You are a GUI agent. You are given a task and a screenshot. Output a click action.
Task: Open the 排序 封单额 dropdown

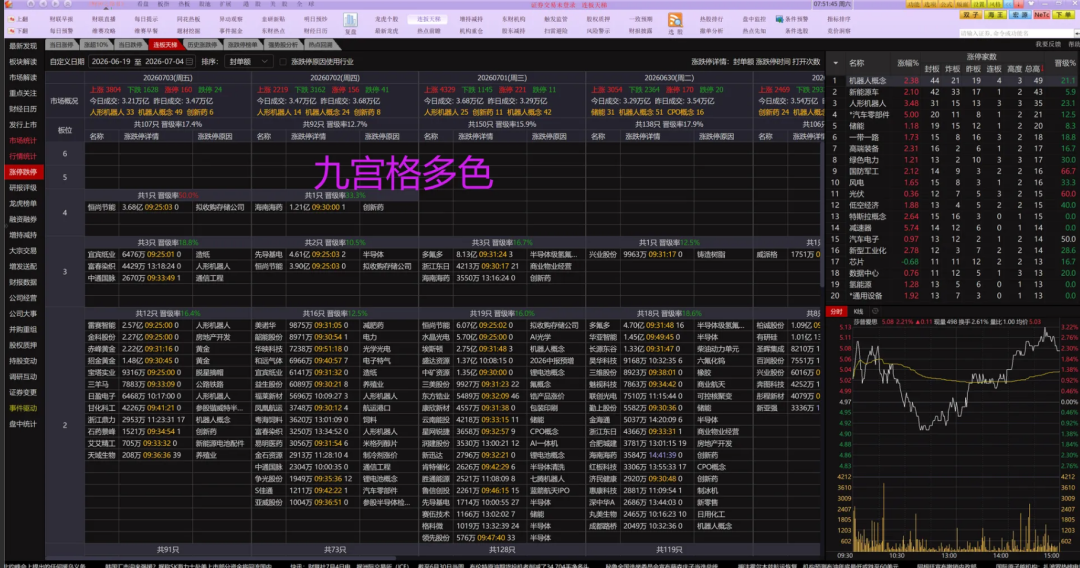(x=249, y=62)
